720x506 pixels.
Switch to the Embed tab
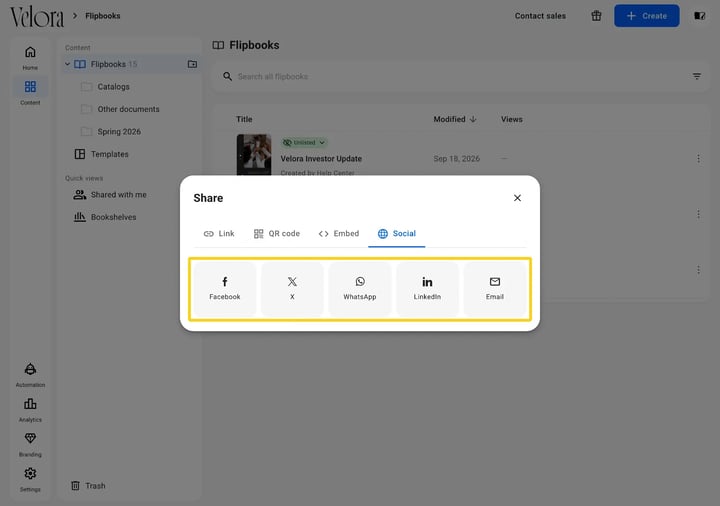(339, 233)
